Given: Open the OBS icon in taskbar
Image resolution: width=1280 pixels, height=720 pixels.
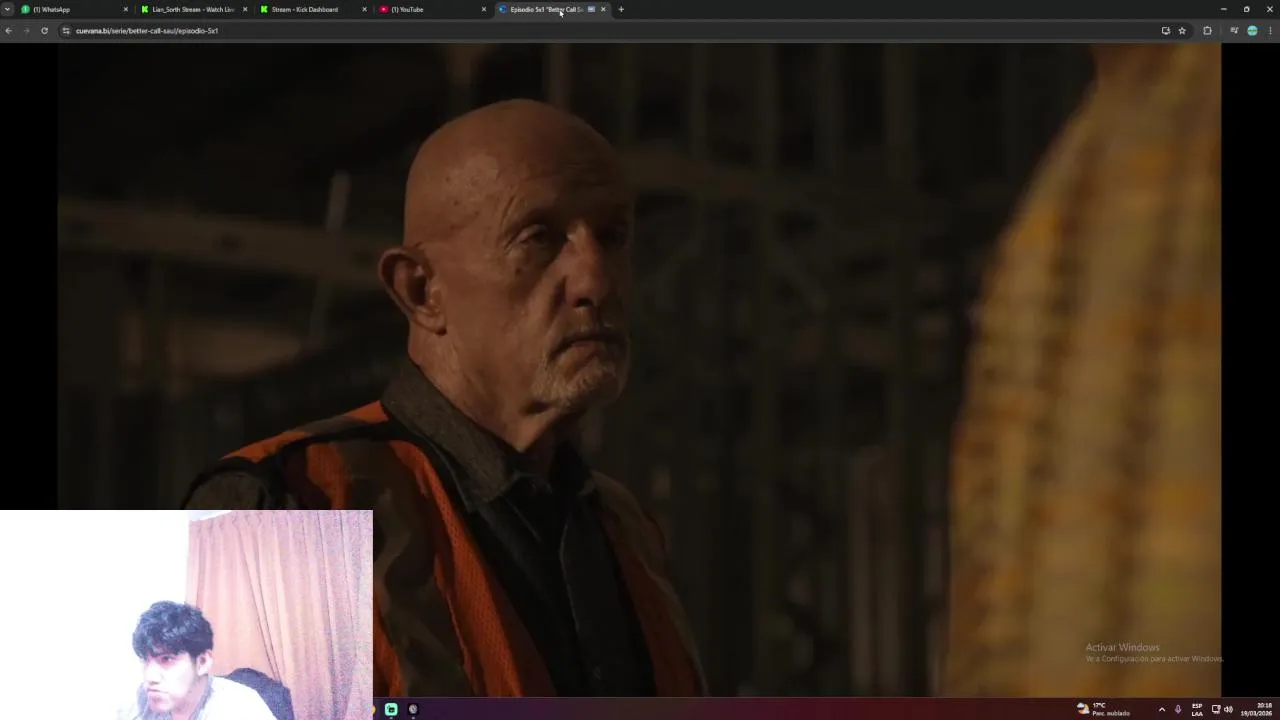Looking at the screenshot, I should click(x=412, y=709).
